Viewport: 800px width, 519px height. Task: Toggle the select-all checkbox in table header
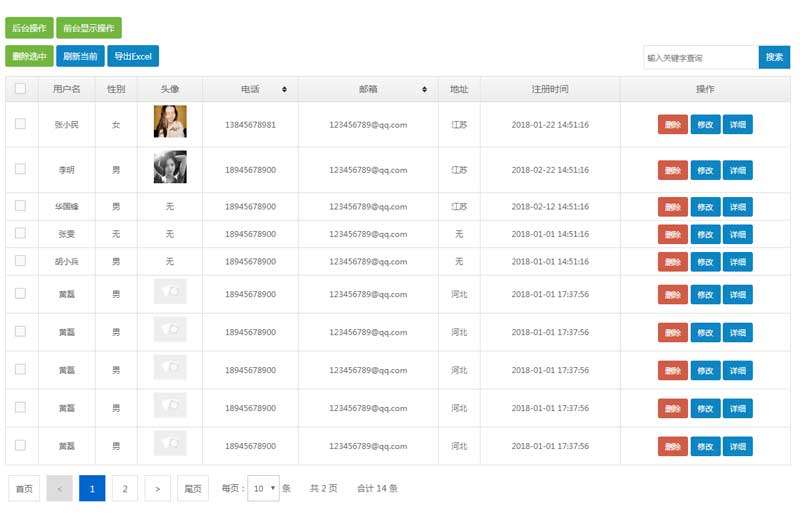point(20,89)
